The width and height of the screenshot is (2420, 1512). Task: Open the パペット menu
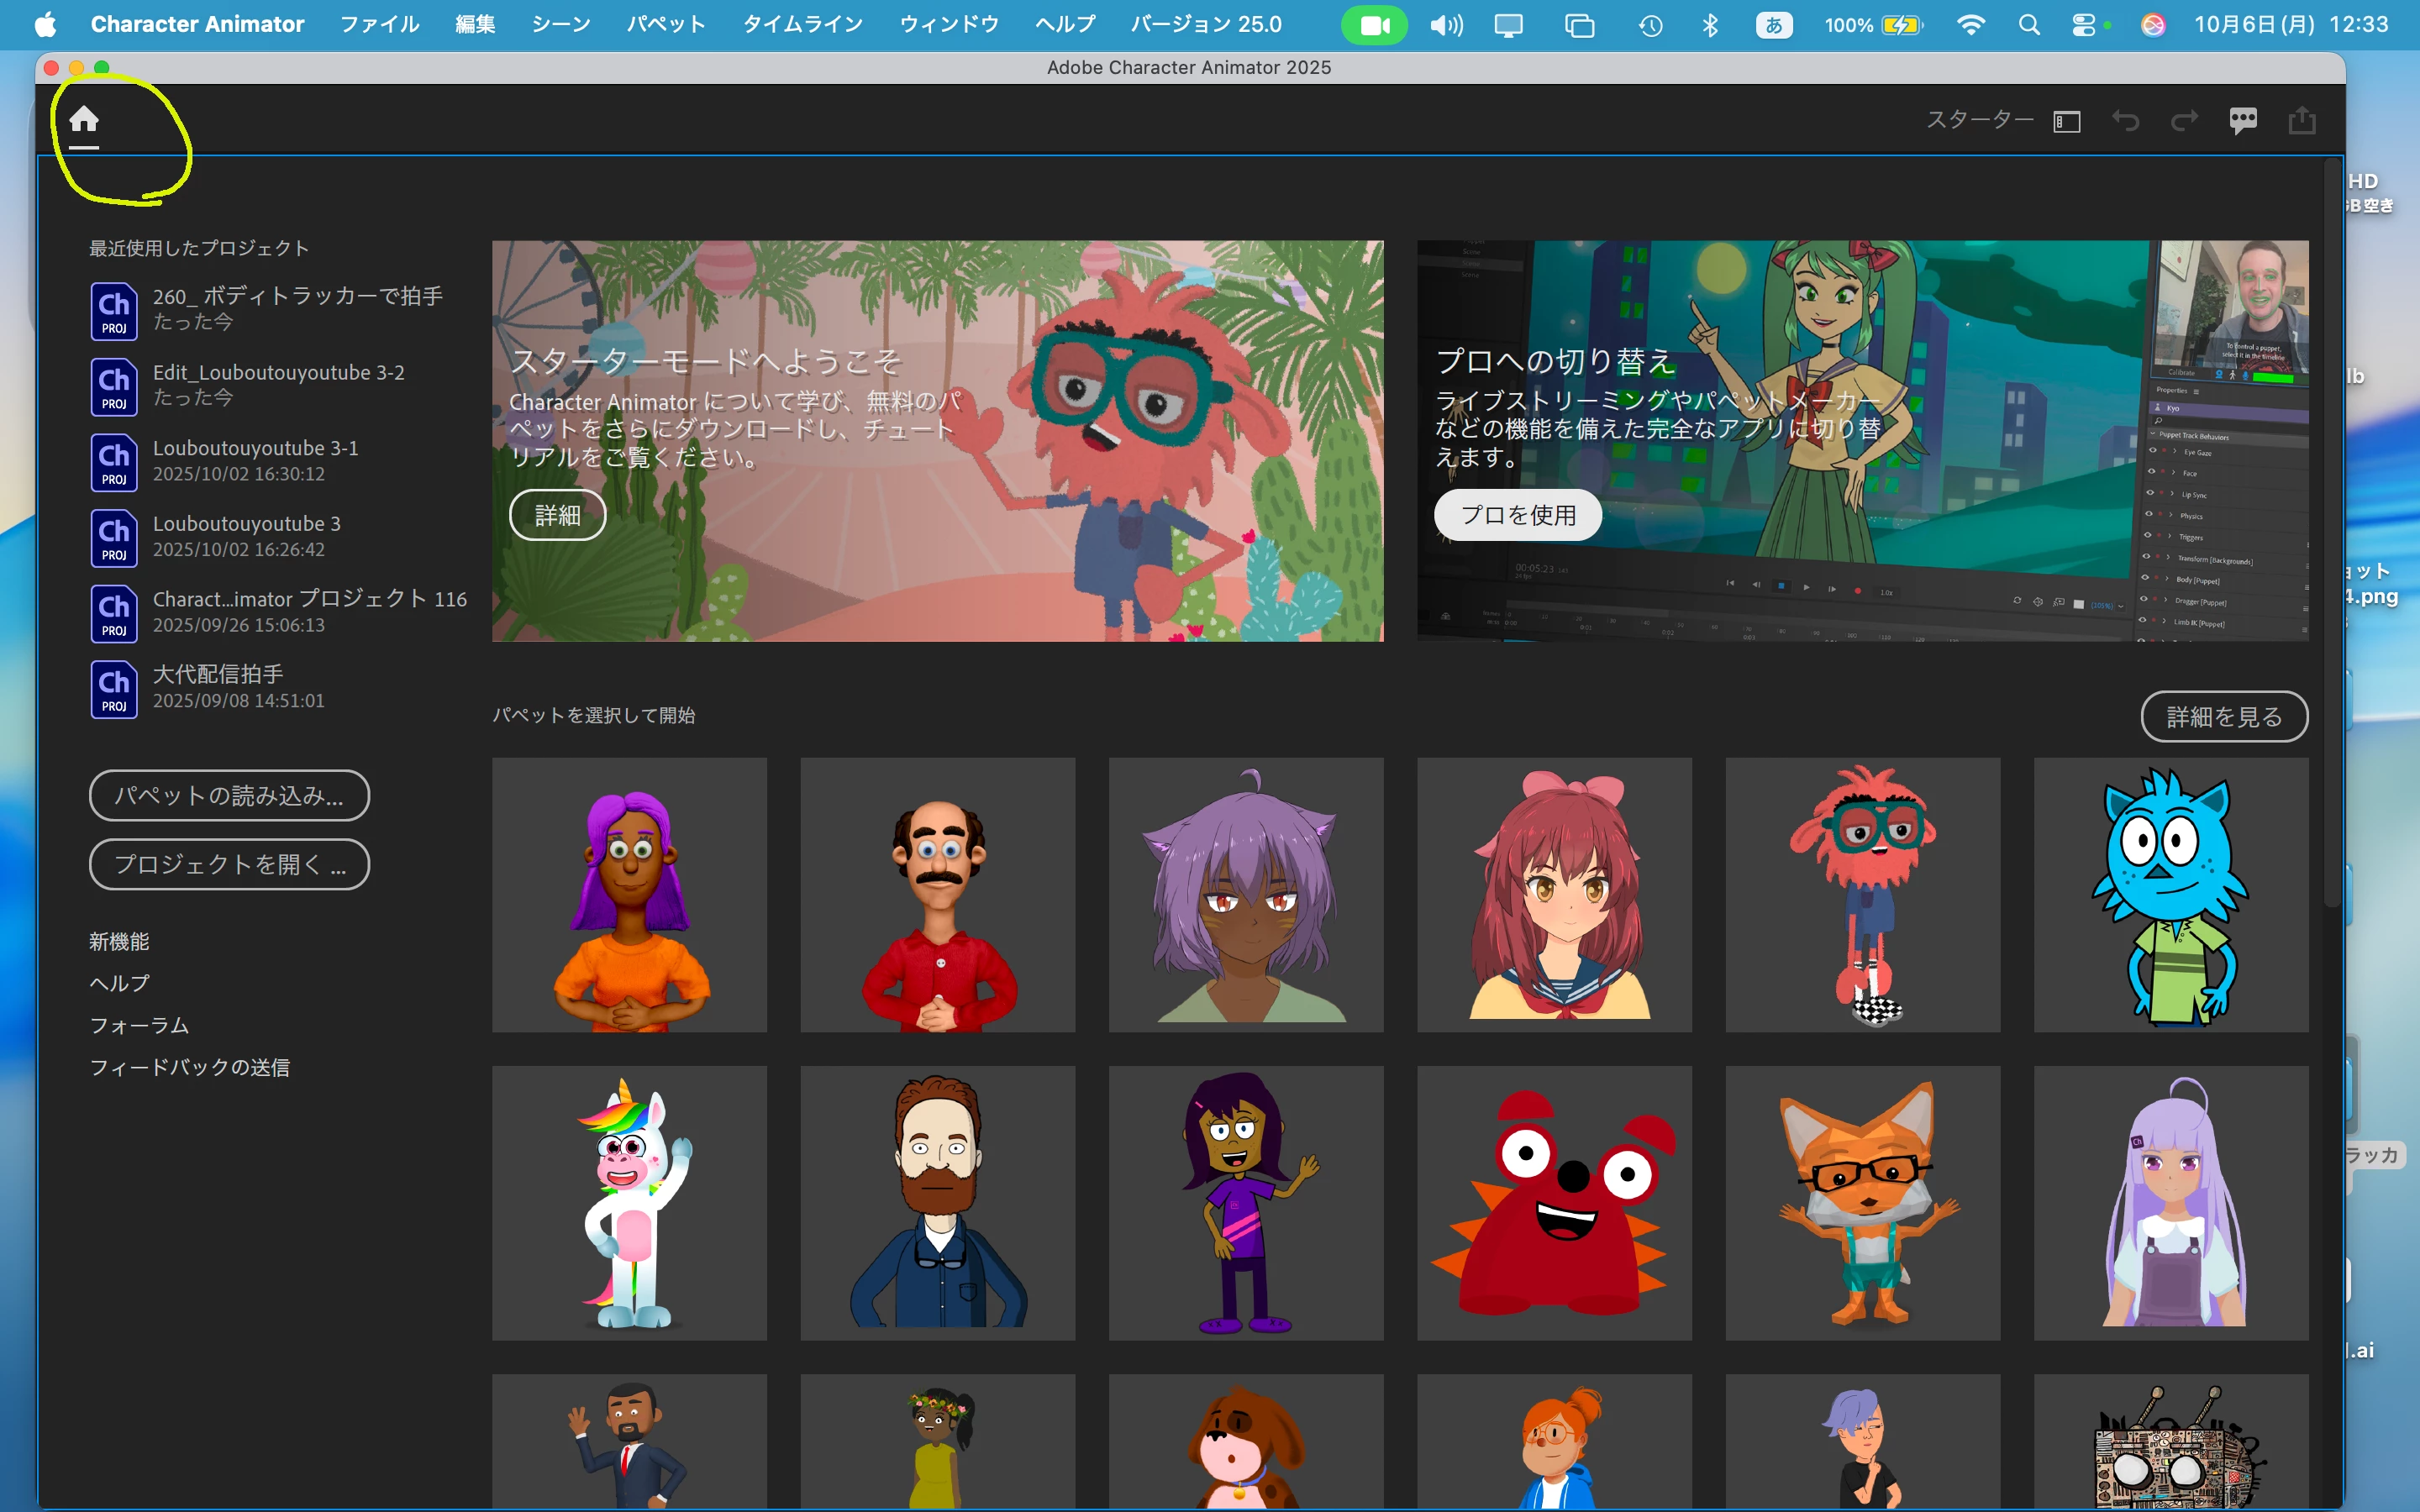(x=666, y=24)
